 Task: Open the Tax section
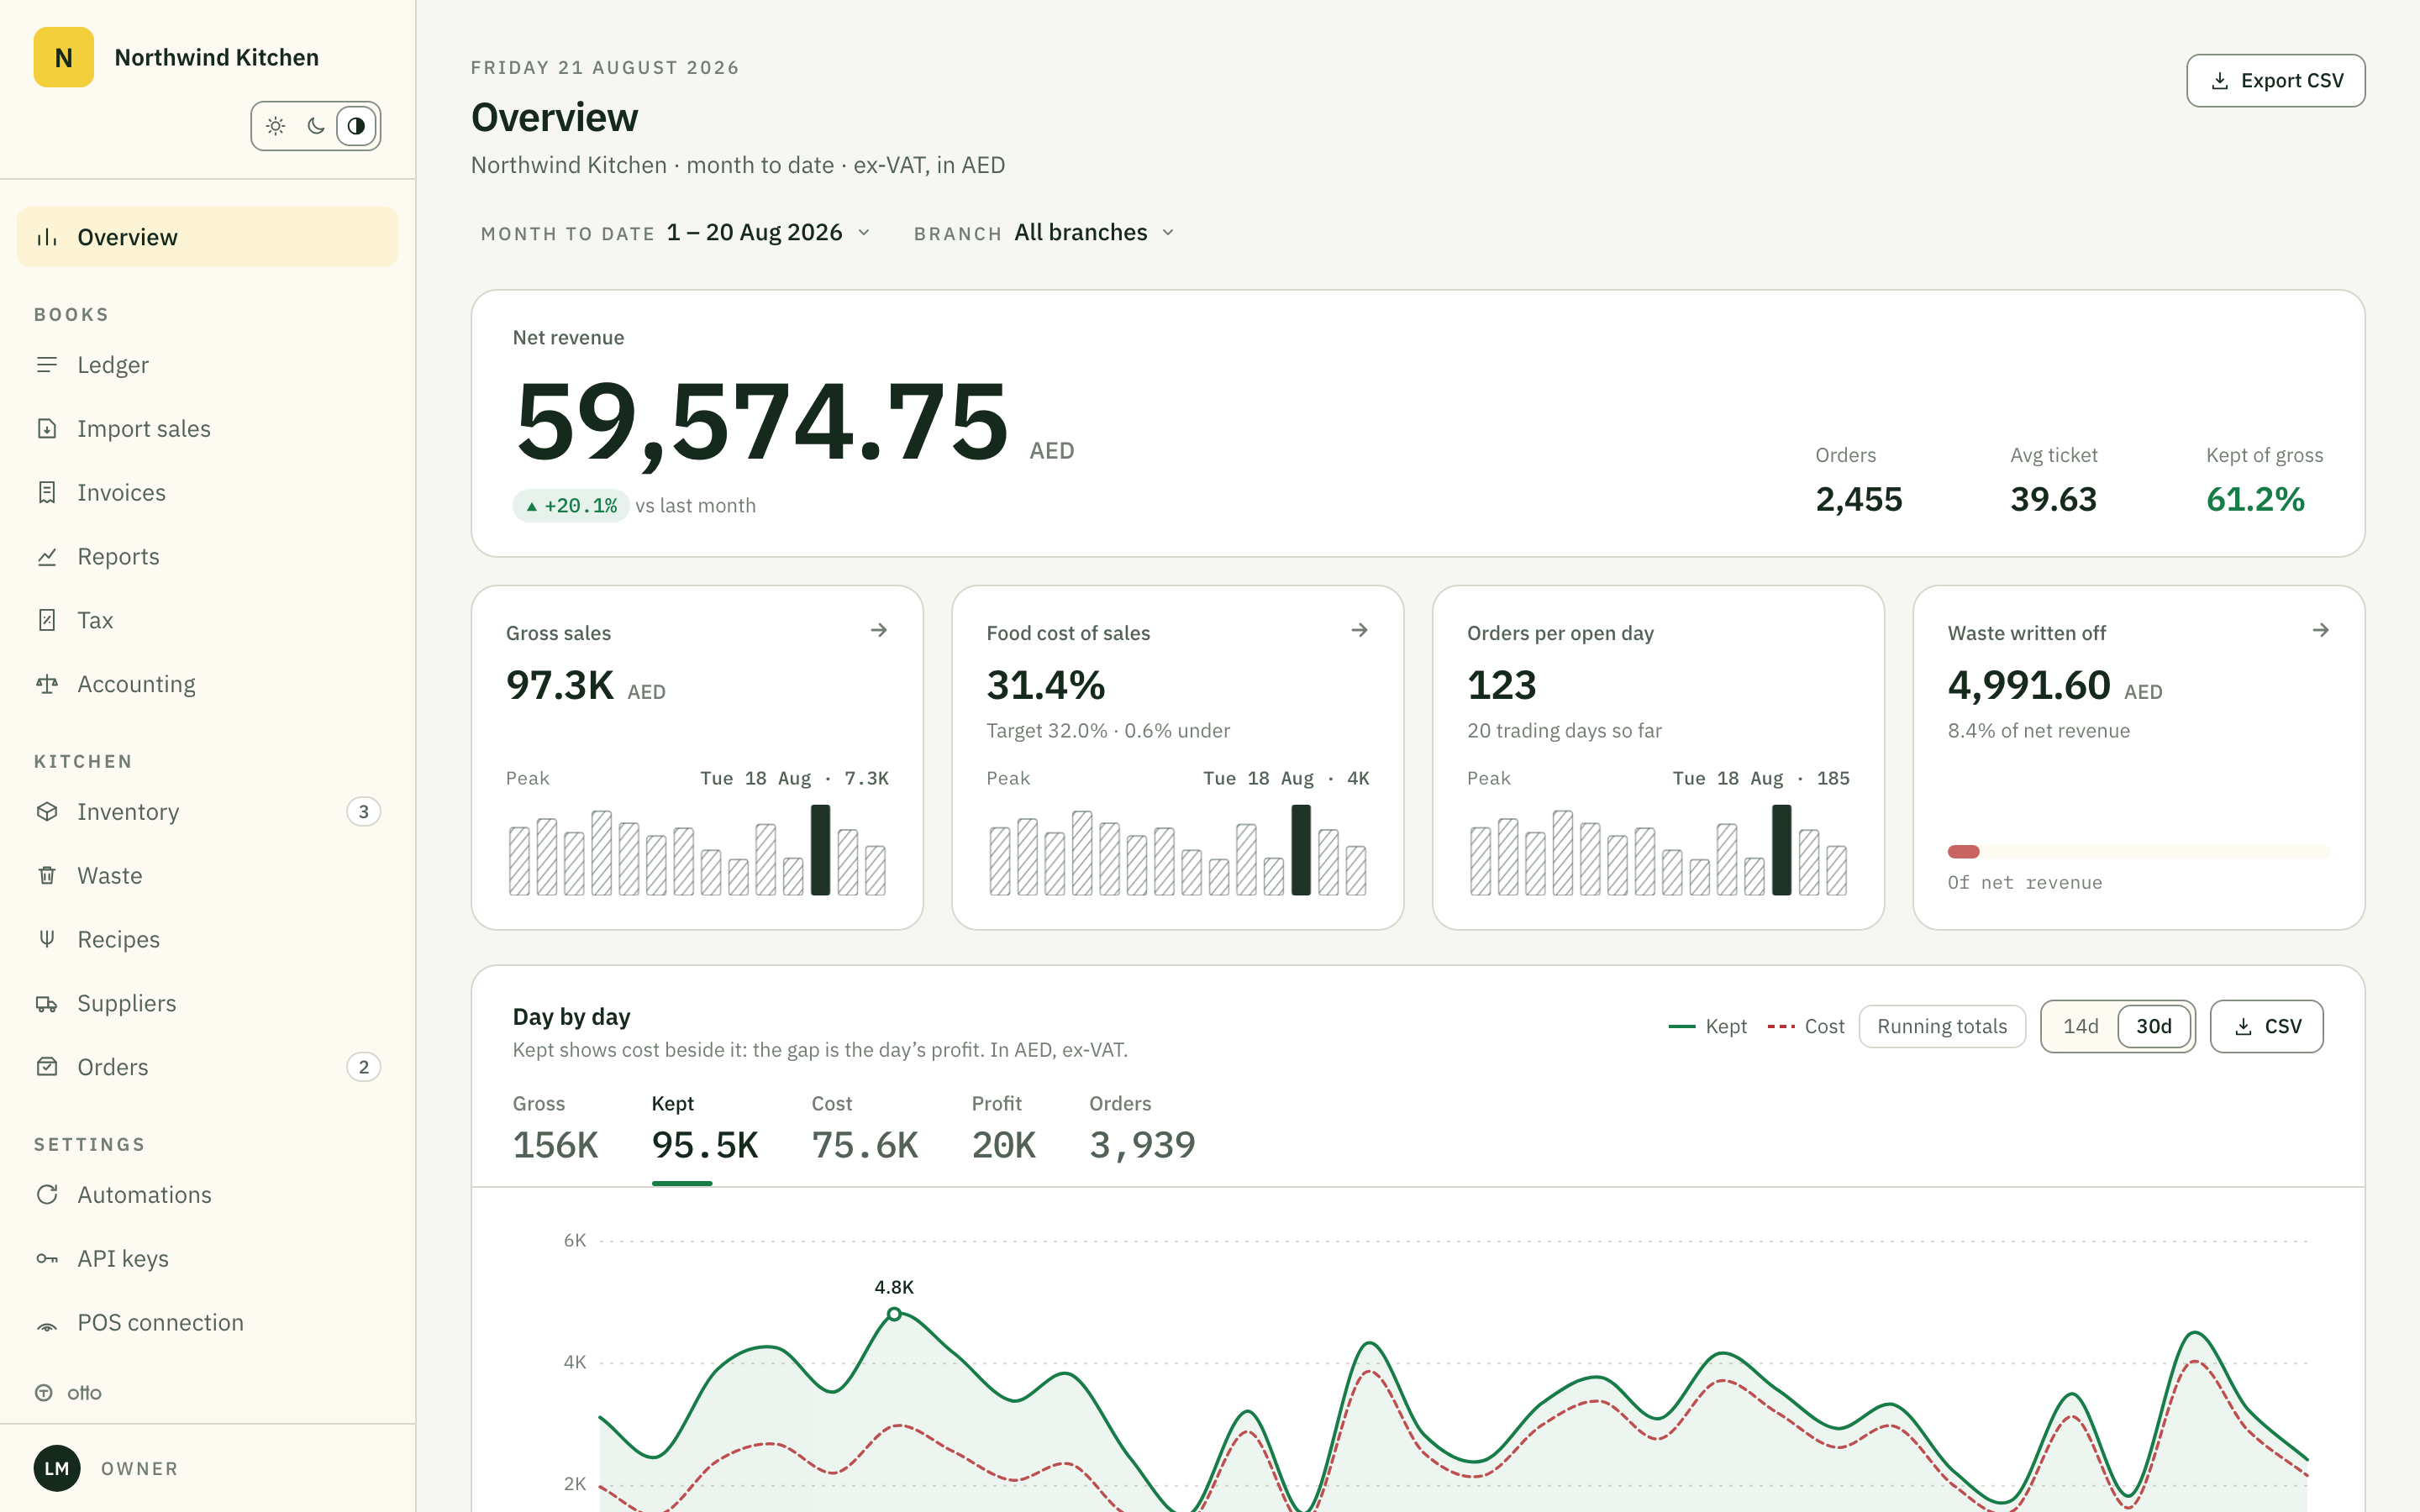207,621
